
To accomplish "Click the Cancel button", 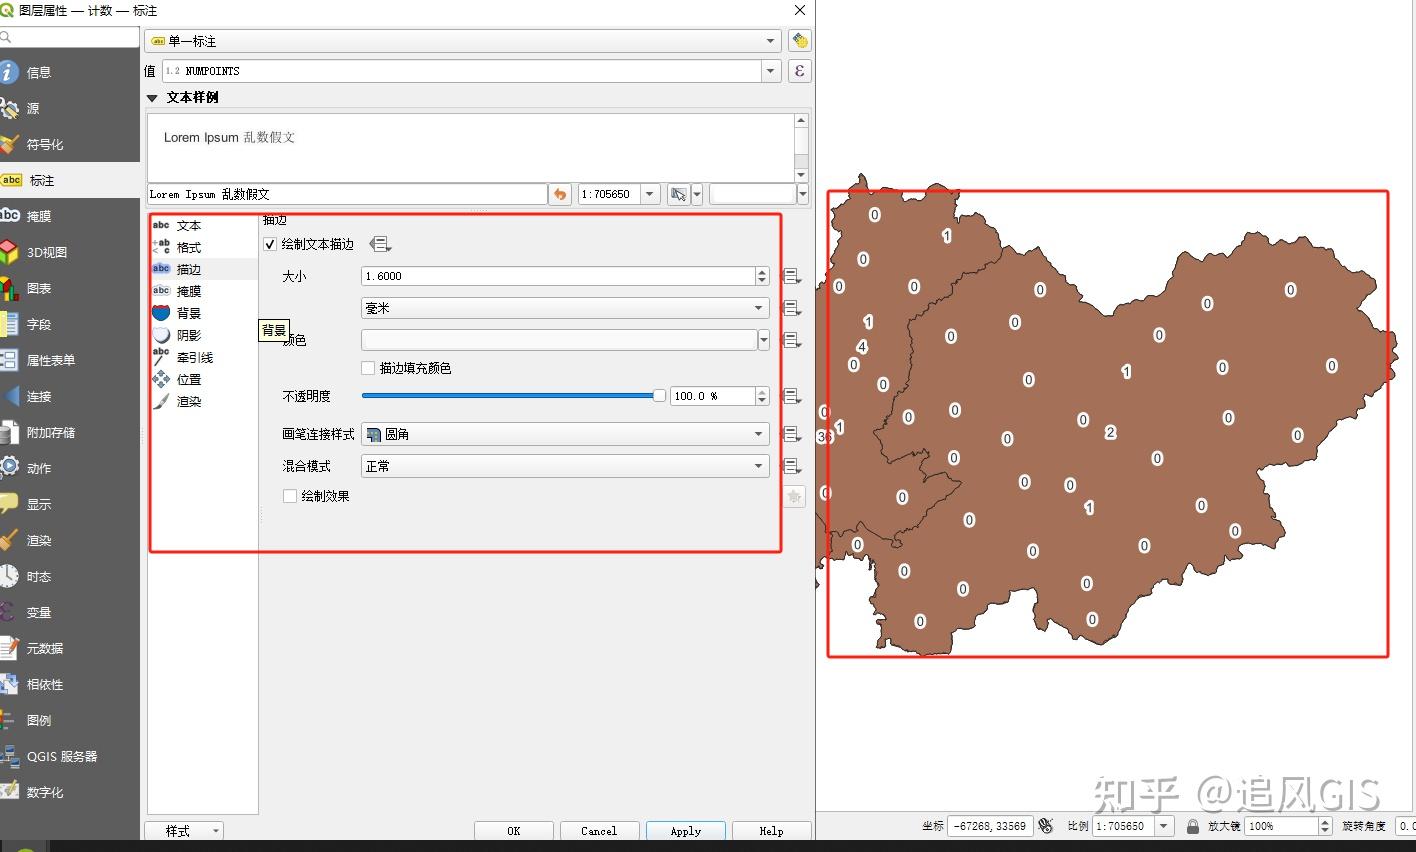I will coord(599,831).
